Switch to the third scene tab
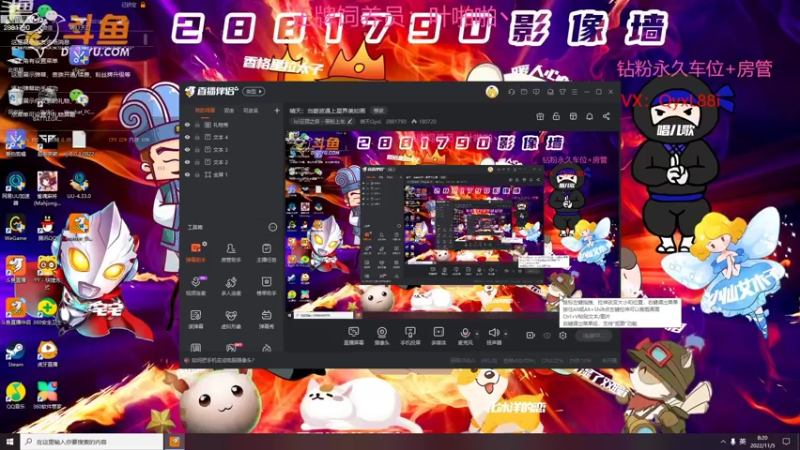 click(250, 110)
